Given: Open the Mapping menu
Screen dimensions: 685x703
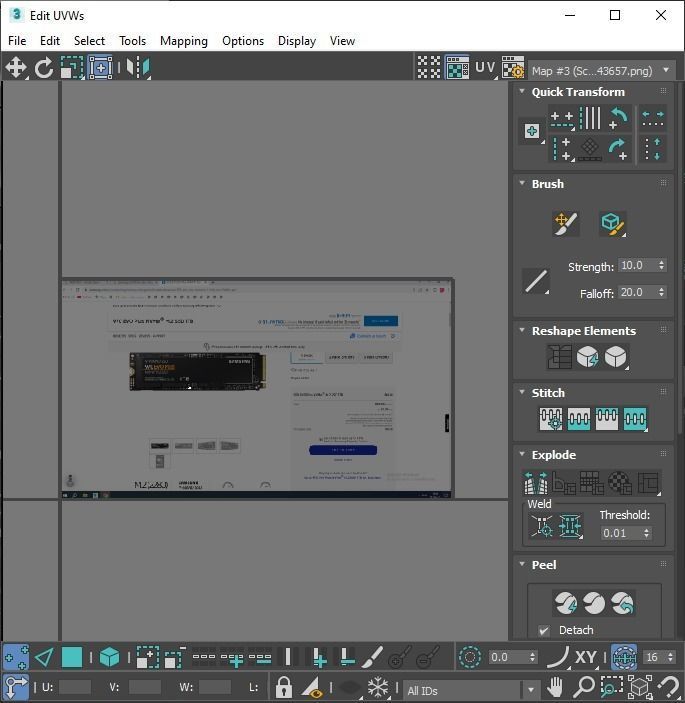Looking at the screenshot, I should (184, 41).
